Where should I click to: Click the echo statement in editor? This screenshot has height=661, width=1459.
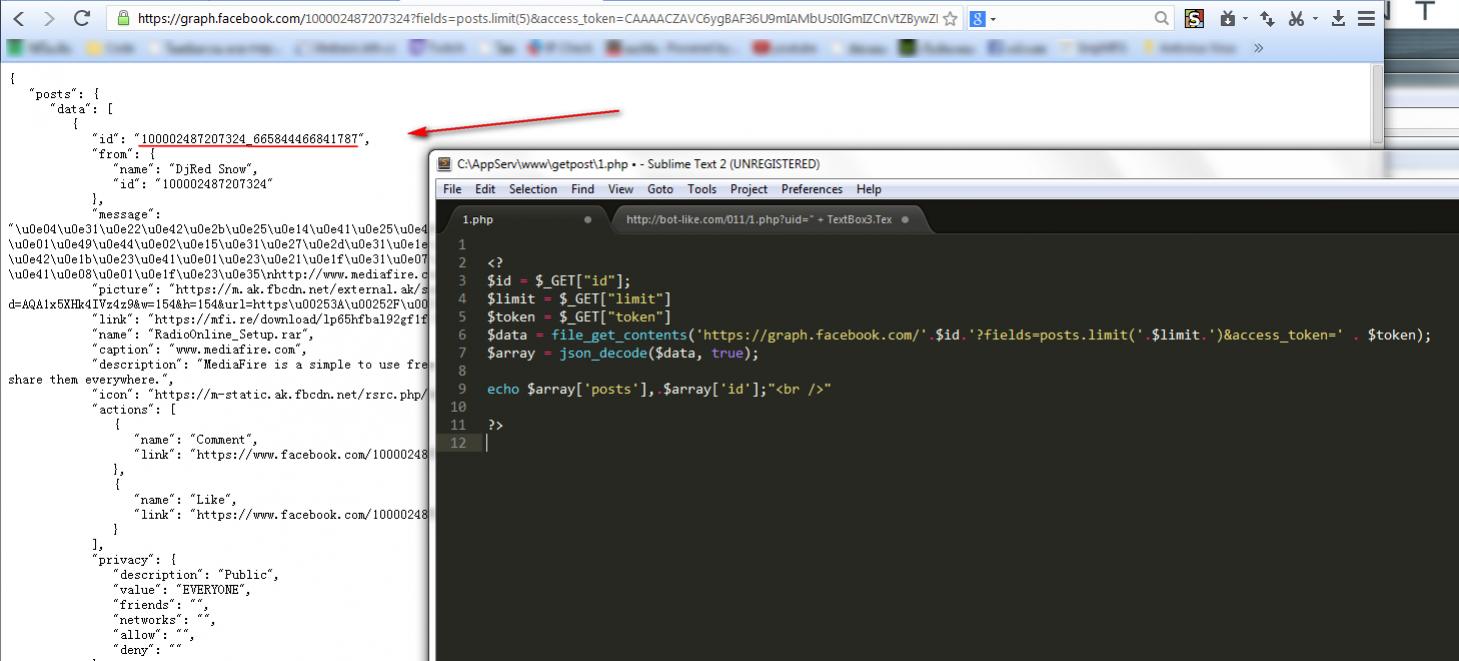pyautogui.click(x=659, y=389)
